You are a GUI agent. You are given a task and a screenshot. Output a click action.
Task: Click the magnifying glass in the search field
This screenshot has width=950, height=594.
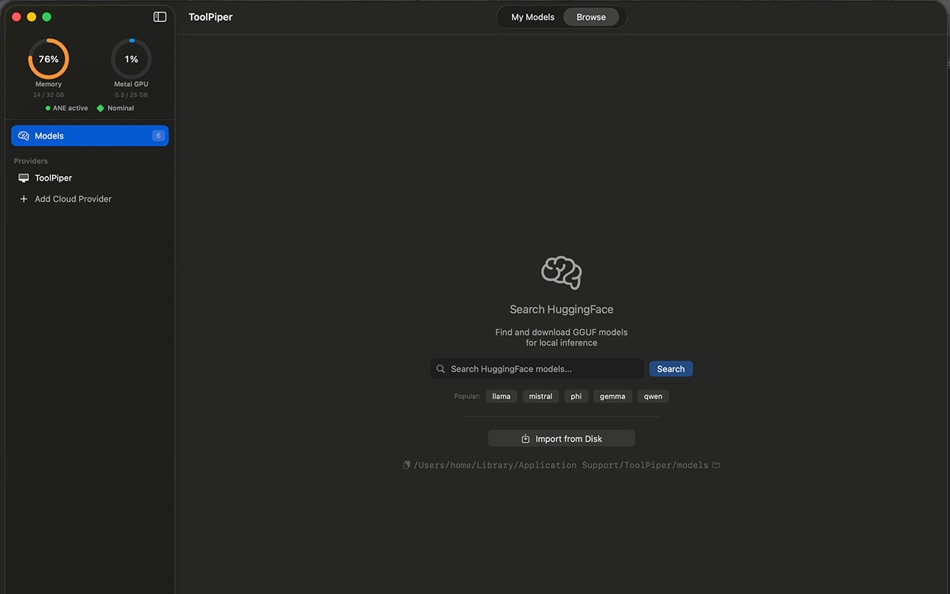pos(440,368)
